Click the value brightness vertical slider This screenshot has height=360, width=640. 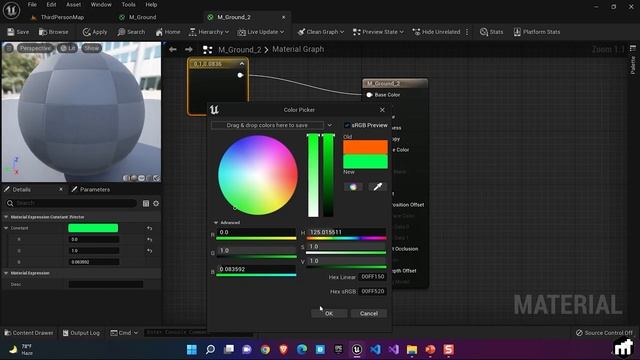tap(329, 175)
